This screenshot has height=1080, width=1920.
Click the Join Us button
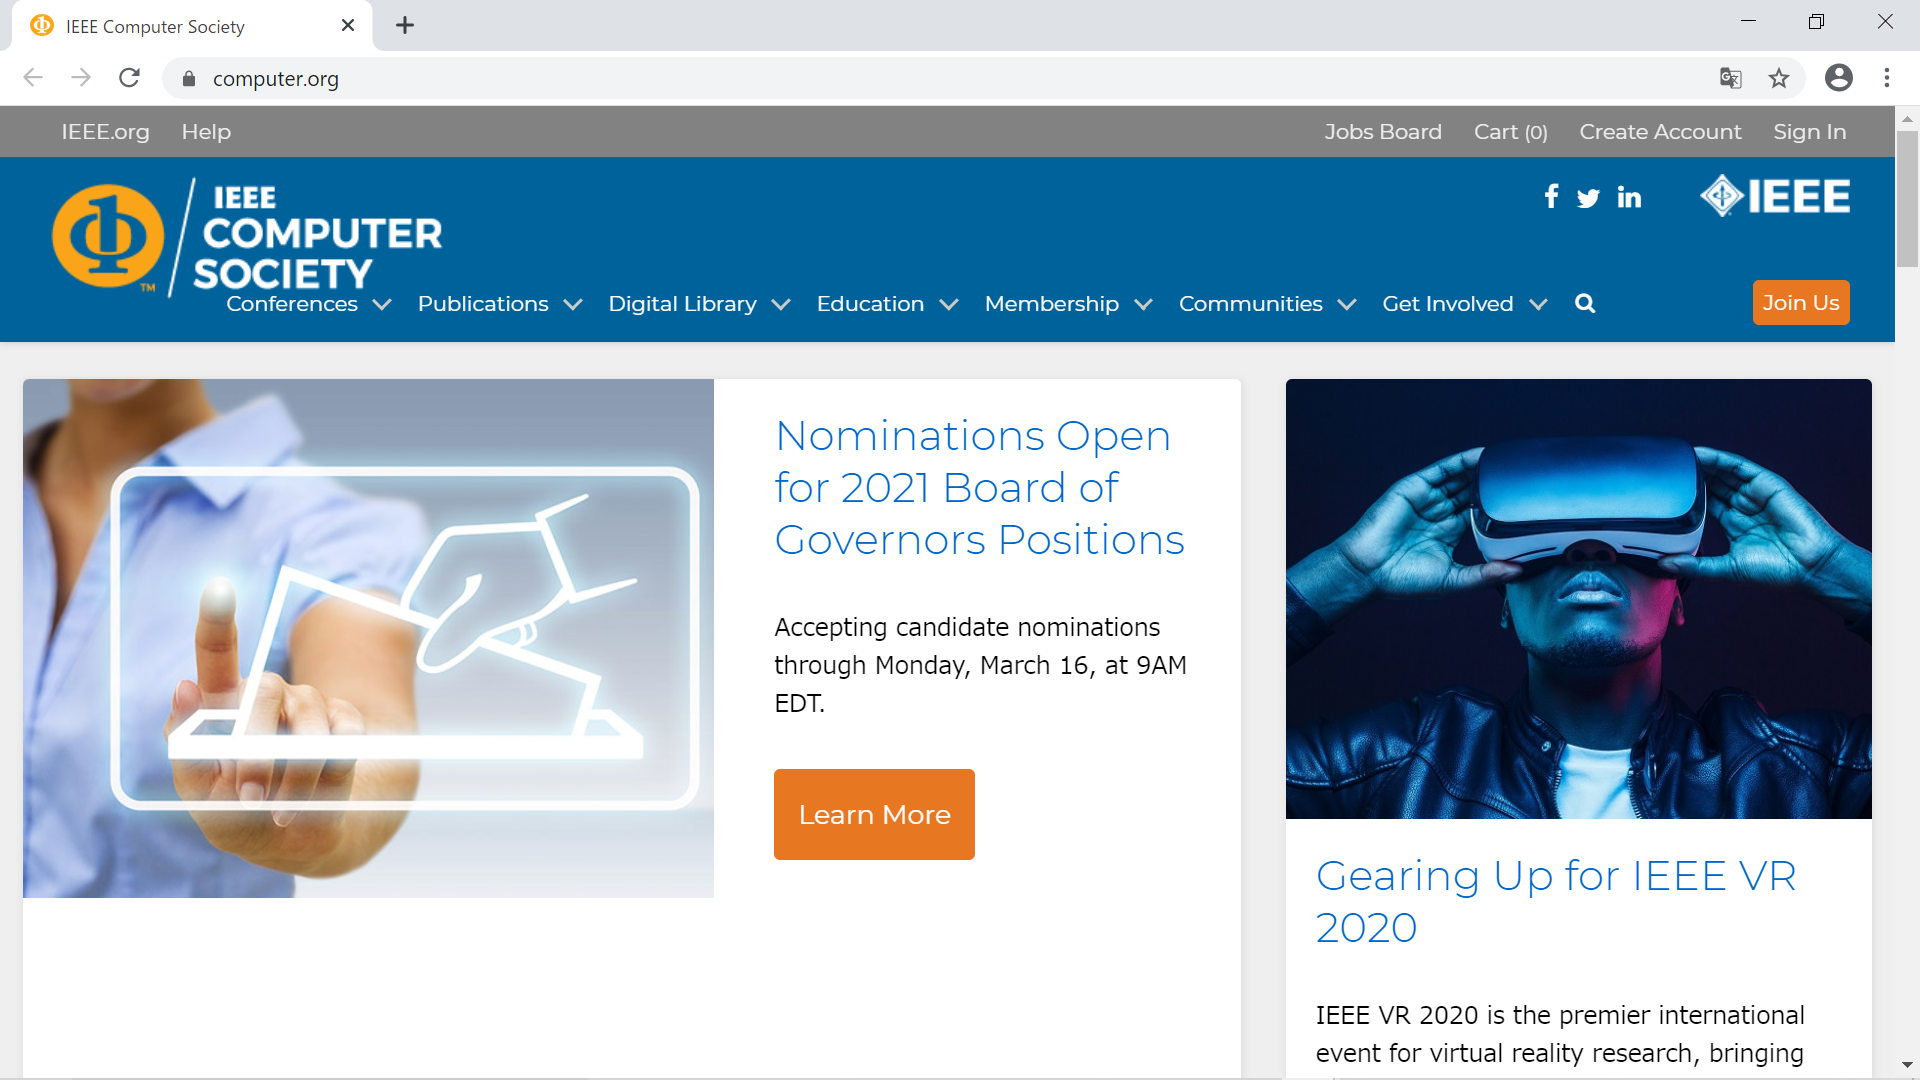[1801, 303]
